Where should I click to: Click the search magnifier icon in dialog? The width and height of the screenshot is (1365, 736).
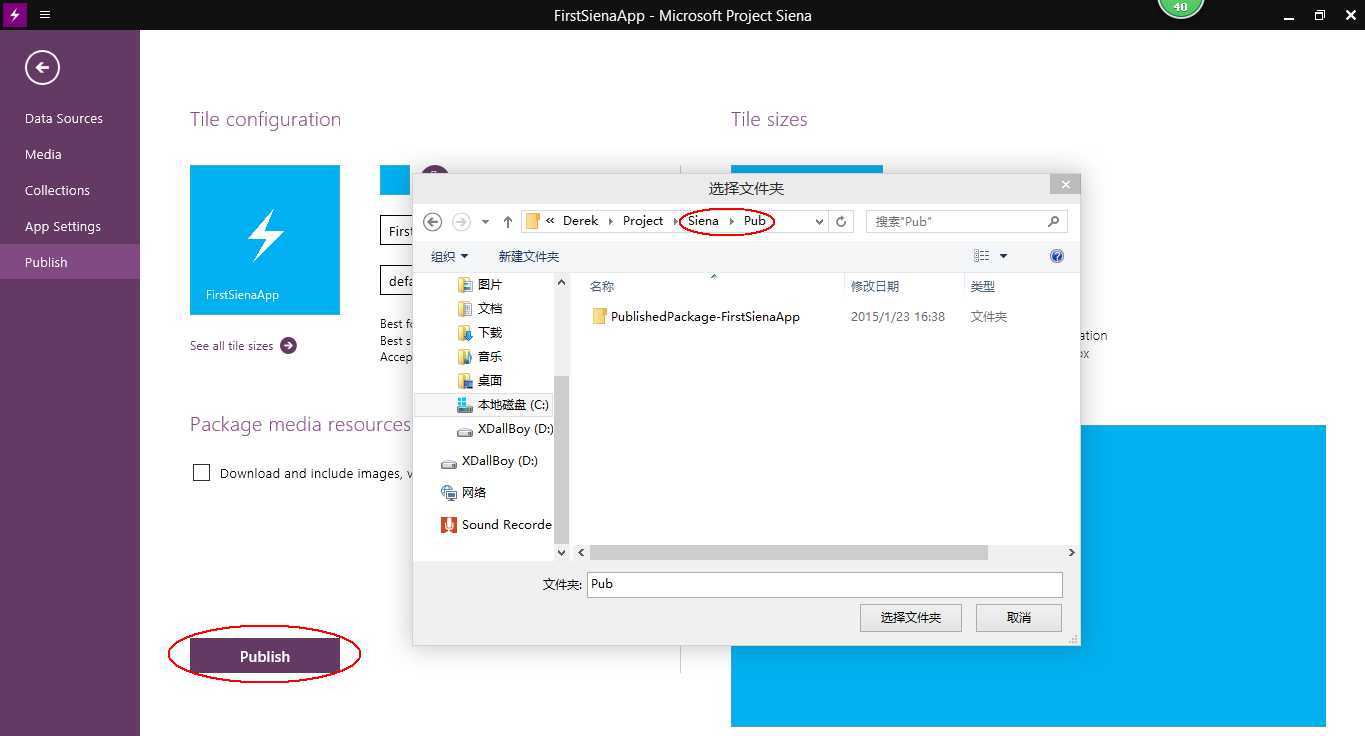(x=1053, y=221)
